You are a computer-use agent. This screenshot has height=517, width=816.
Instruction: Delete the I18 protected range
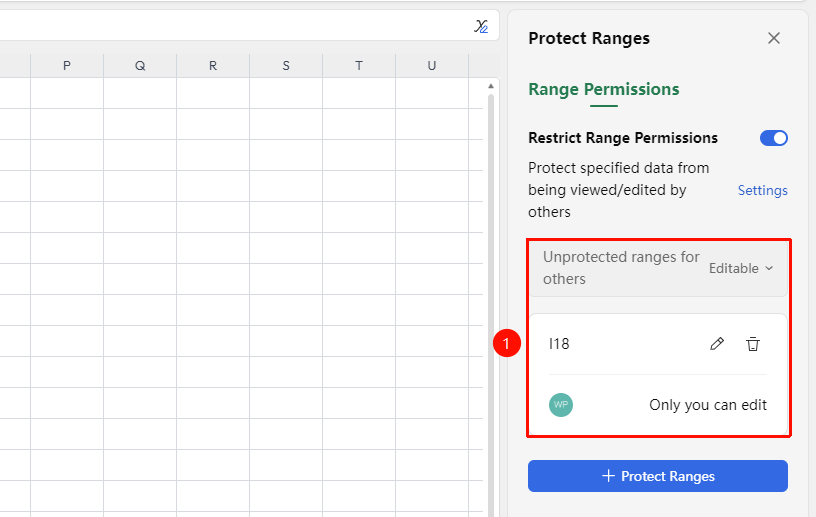tap(753, 344)
